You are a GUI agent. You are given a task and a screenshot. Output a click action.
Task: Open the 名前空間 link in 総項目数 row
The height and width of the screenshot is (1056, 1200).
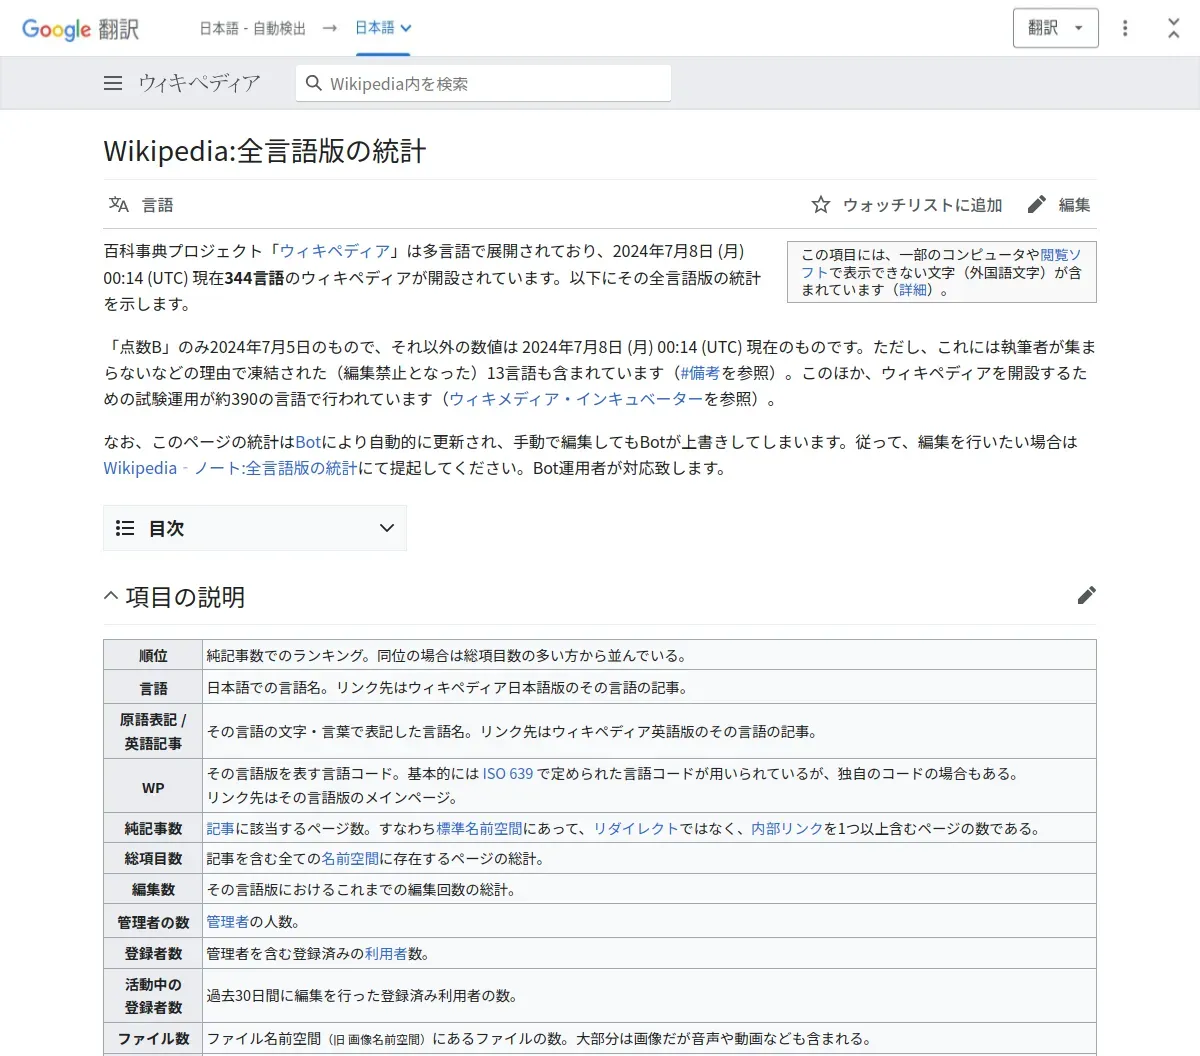point(350,859)
